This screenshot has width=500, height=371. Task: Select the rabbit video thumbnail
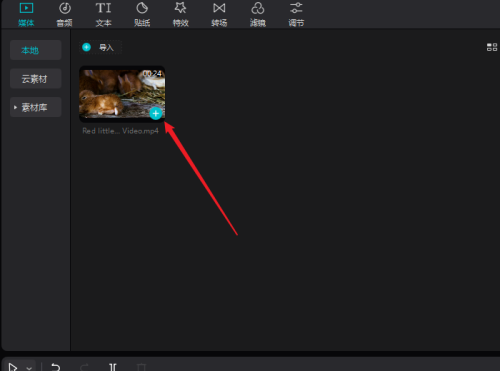coord(122,94)
